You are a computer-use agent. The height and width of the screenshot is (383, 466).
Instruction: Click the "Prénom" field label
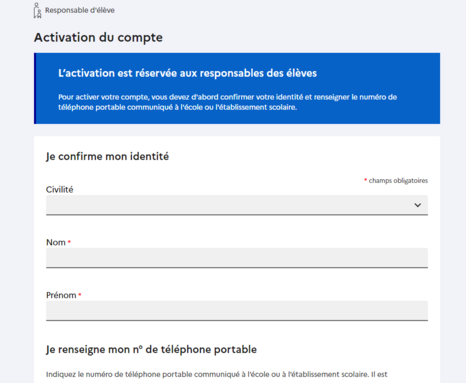click(x=61, y=295)
